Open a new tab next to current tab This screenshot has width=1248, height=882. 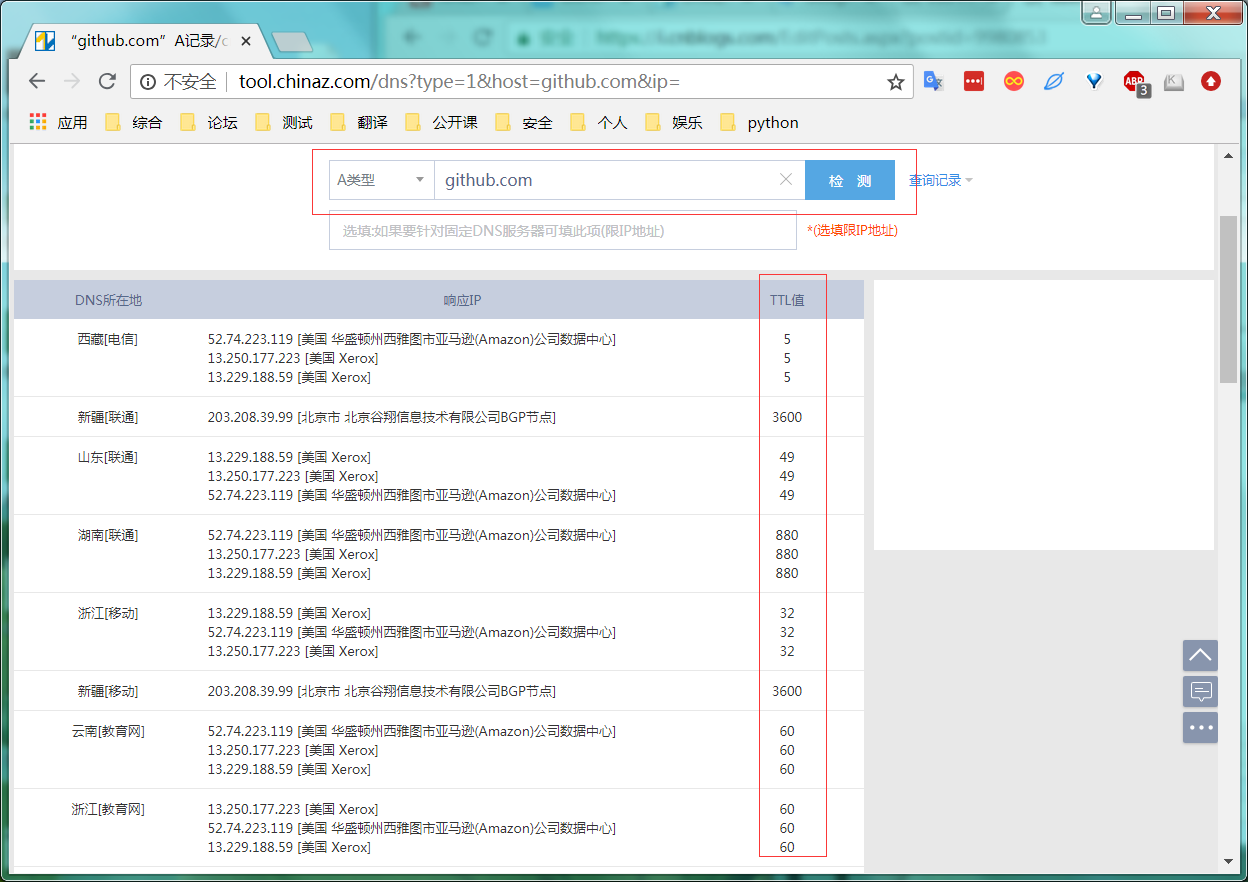pyautogui.click(x=291, y=42)
